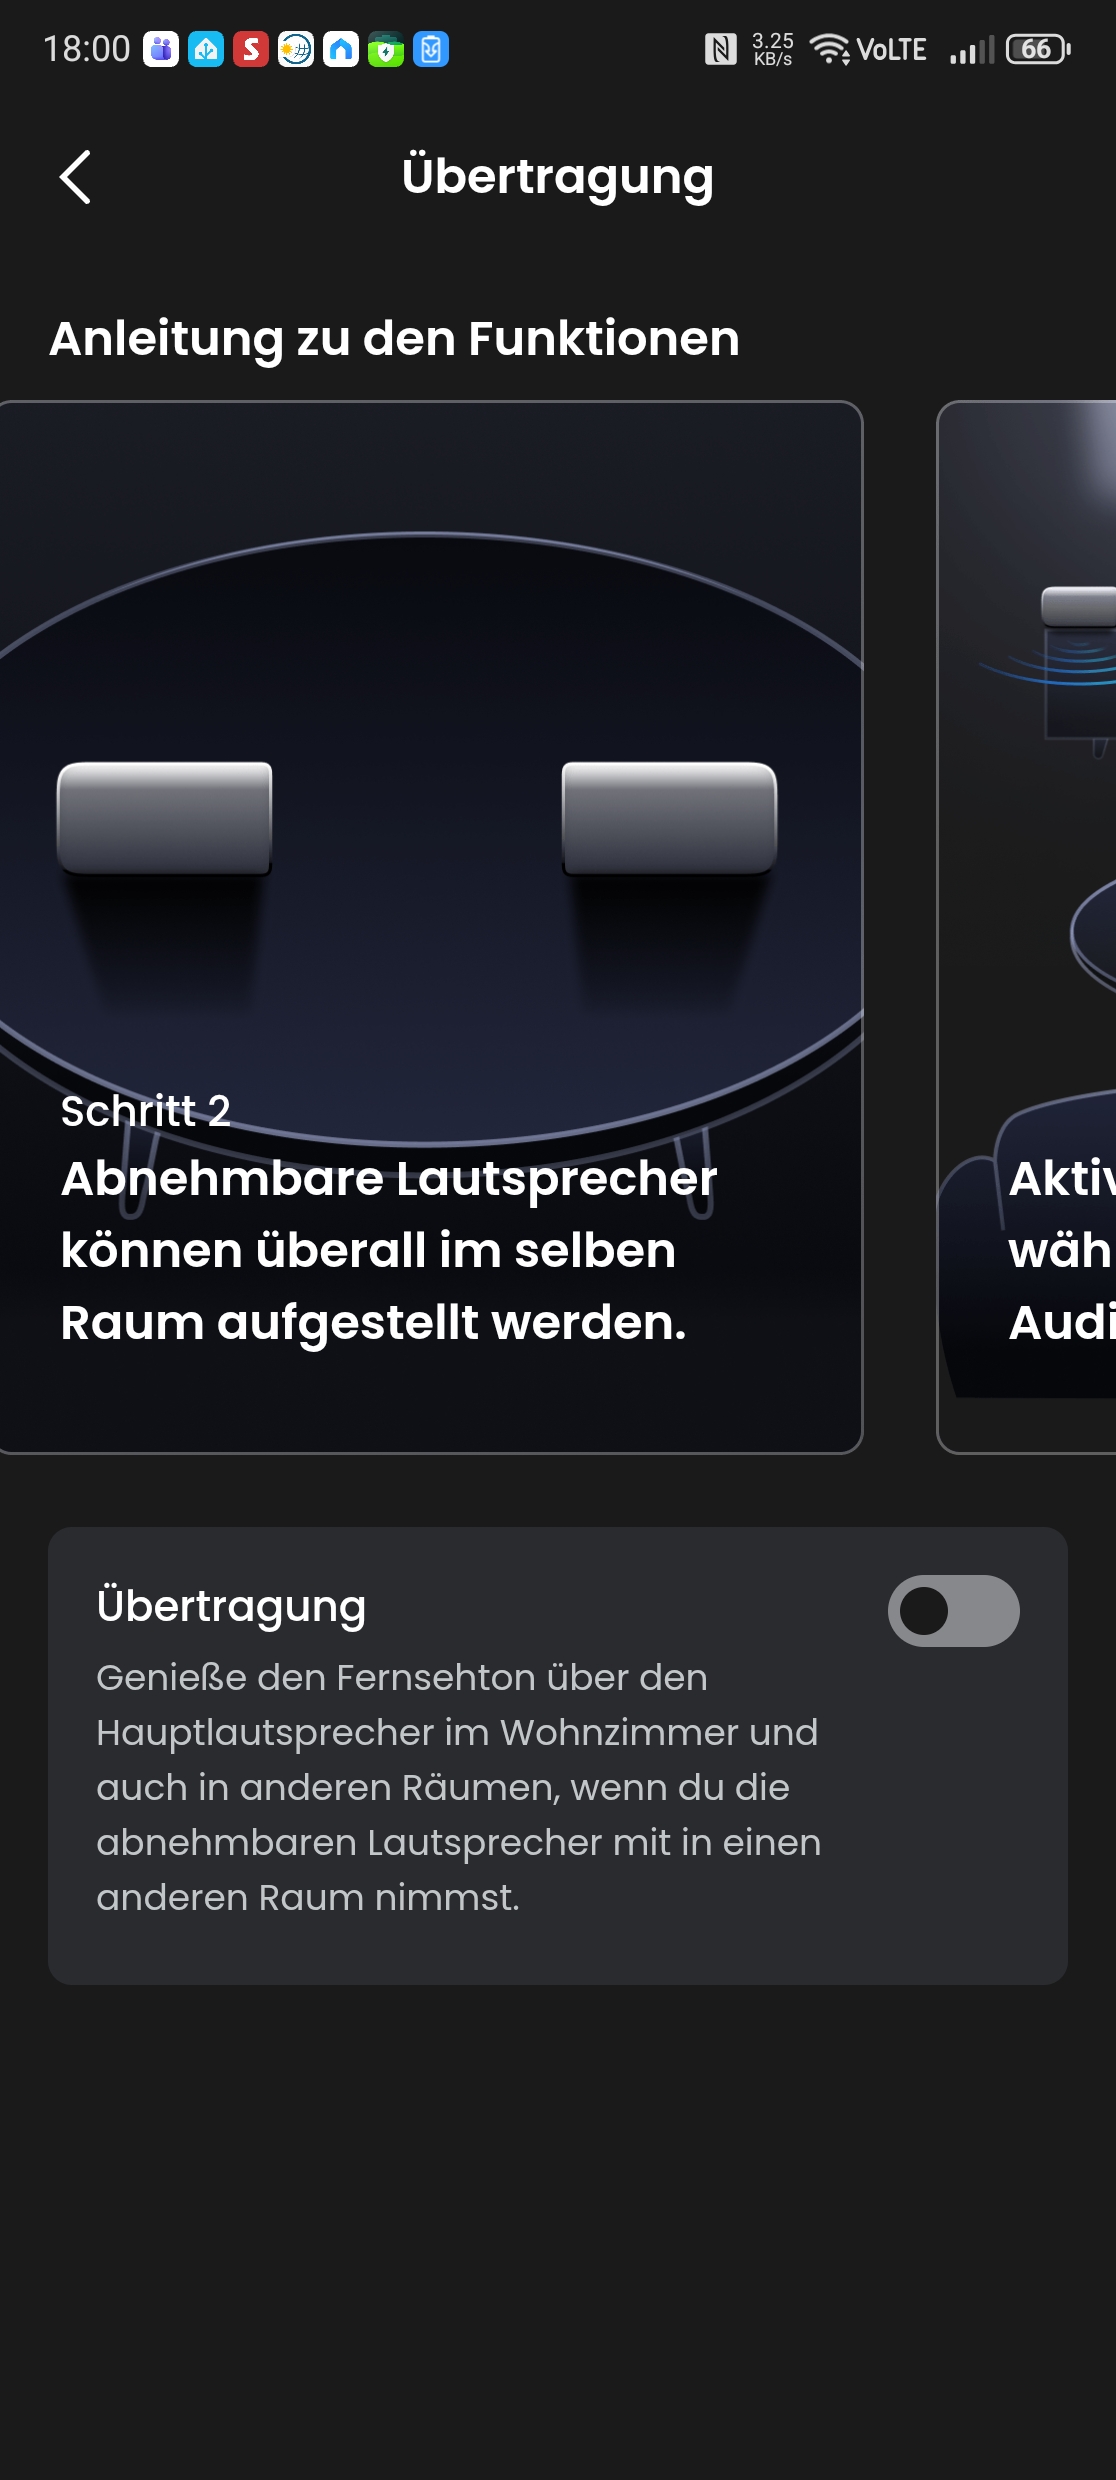Tap the NFC status icon

point(720,49)
